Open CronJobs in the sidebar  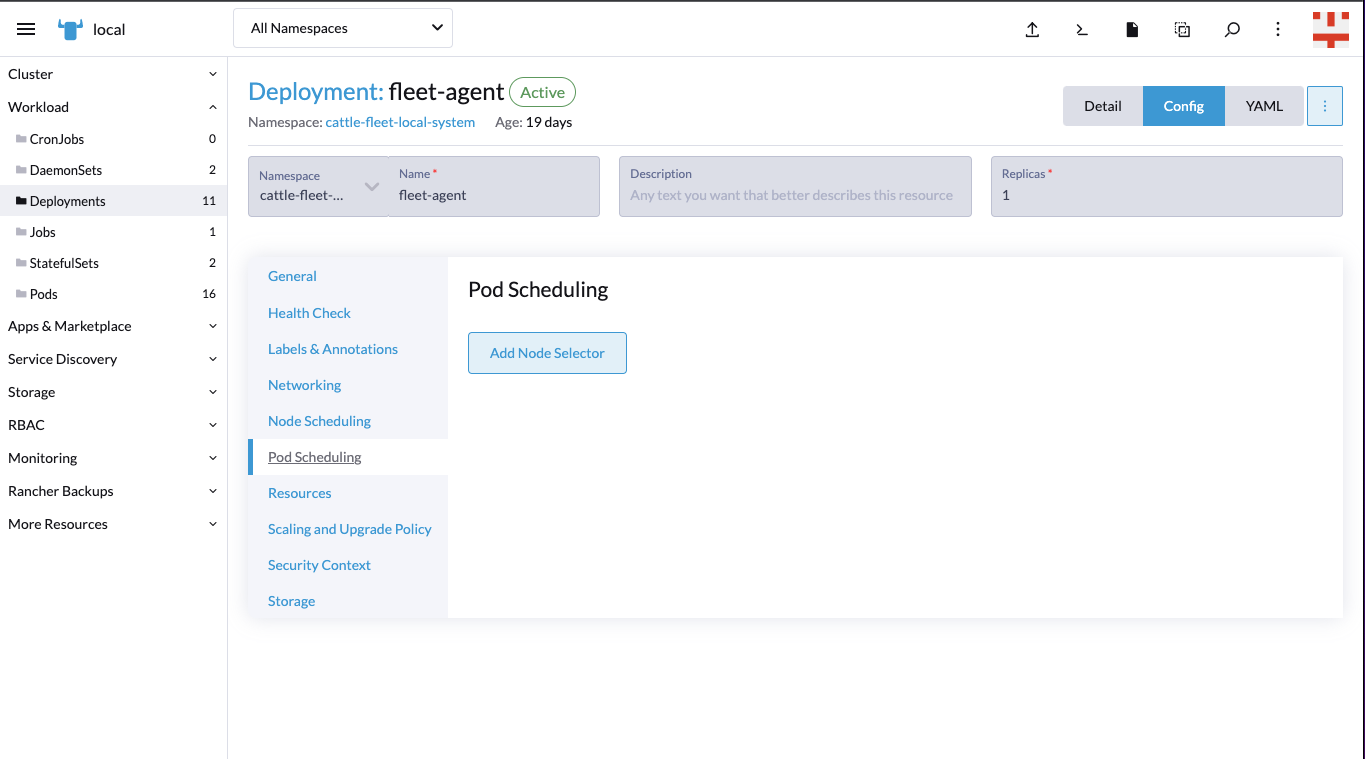[113, 139]
